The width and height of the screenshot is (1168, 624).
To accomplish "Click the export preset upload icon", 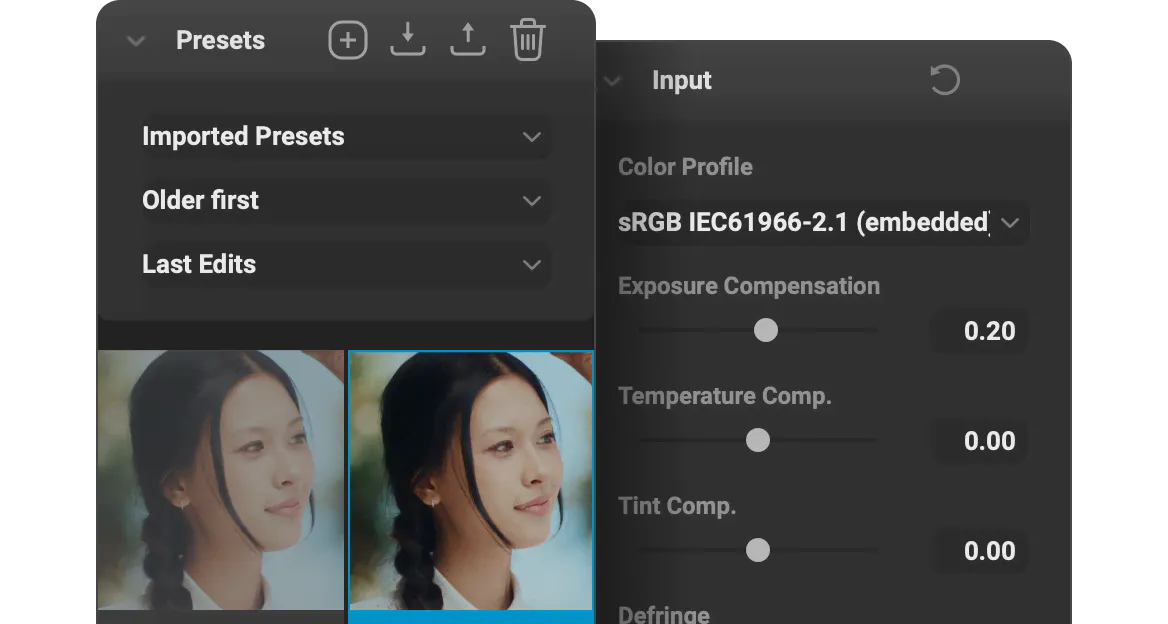I will [468, 39].
